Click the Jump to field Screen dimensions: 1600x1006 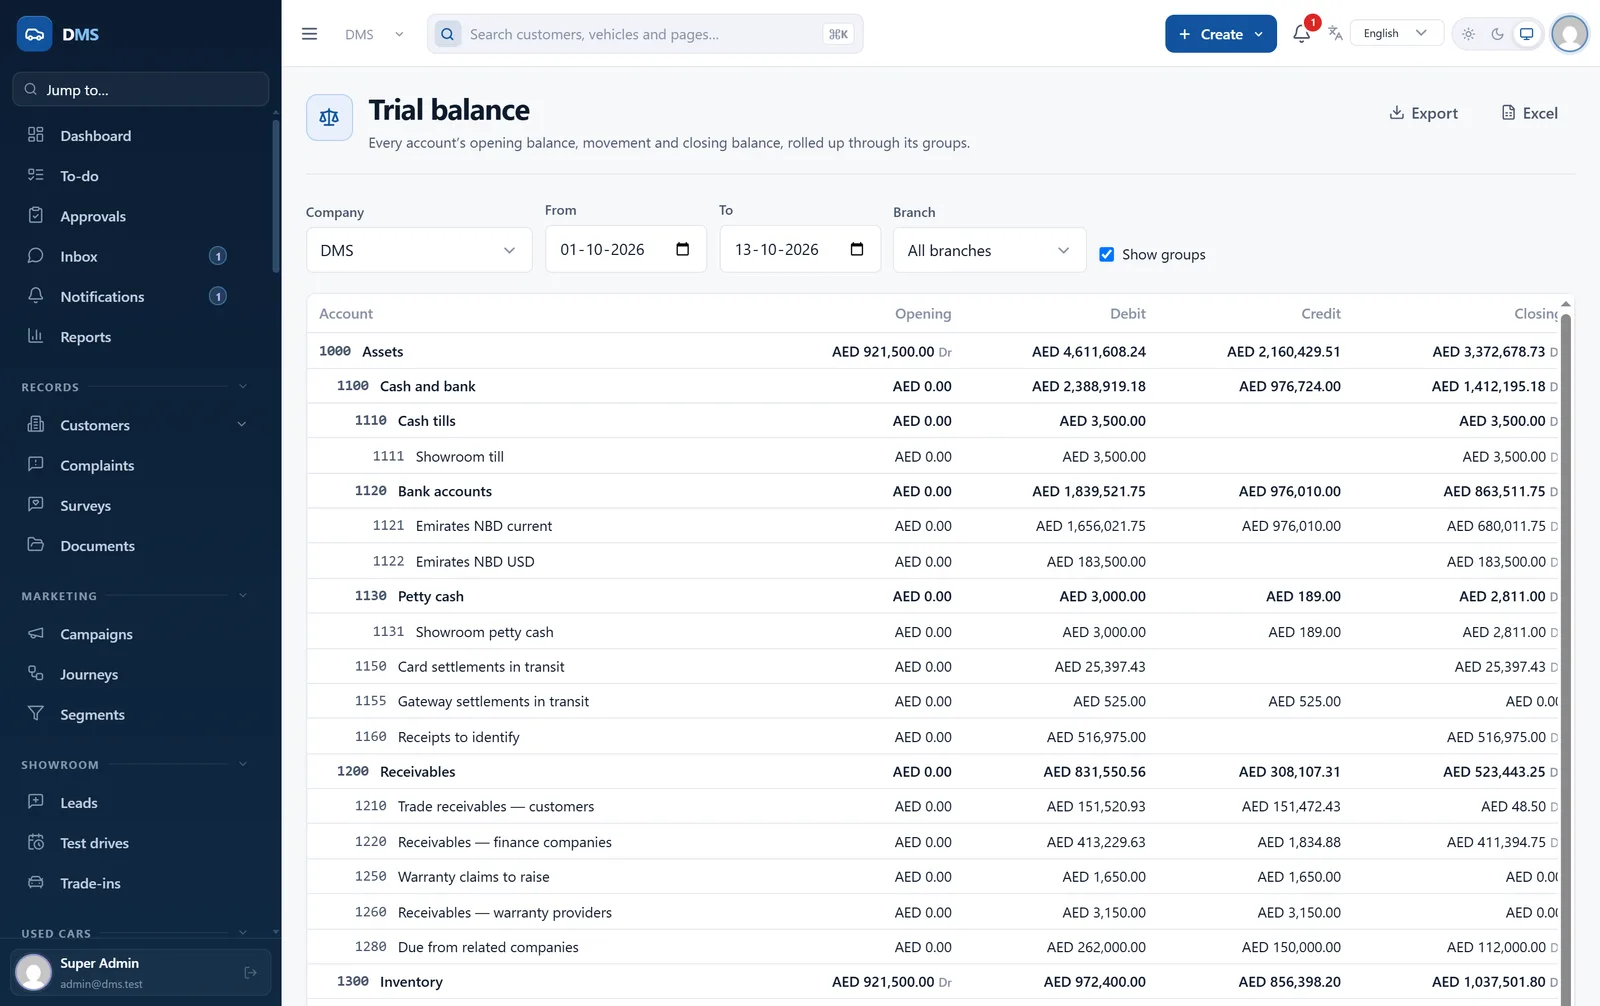coord(140,89)
